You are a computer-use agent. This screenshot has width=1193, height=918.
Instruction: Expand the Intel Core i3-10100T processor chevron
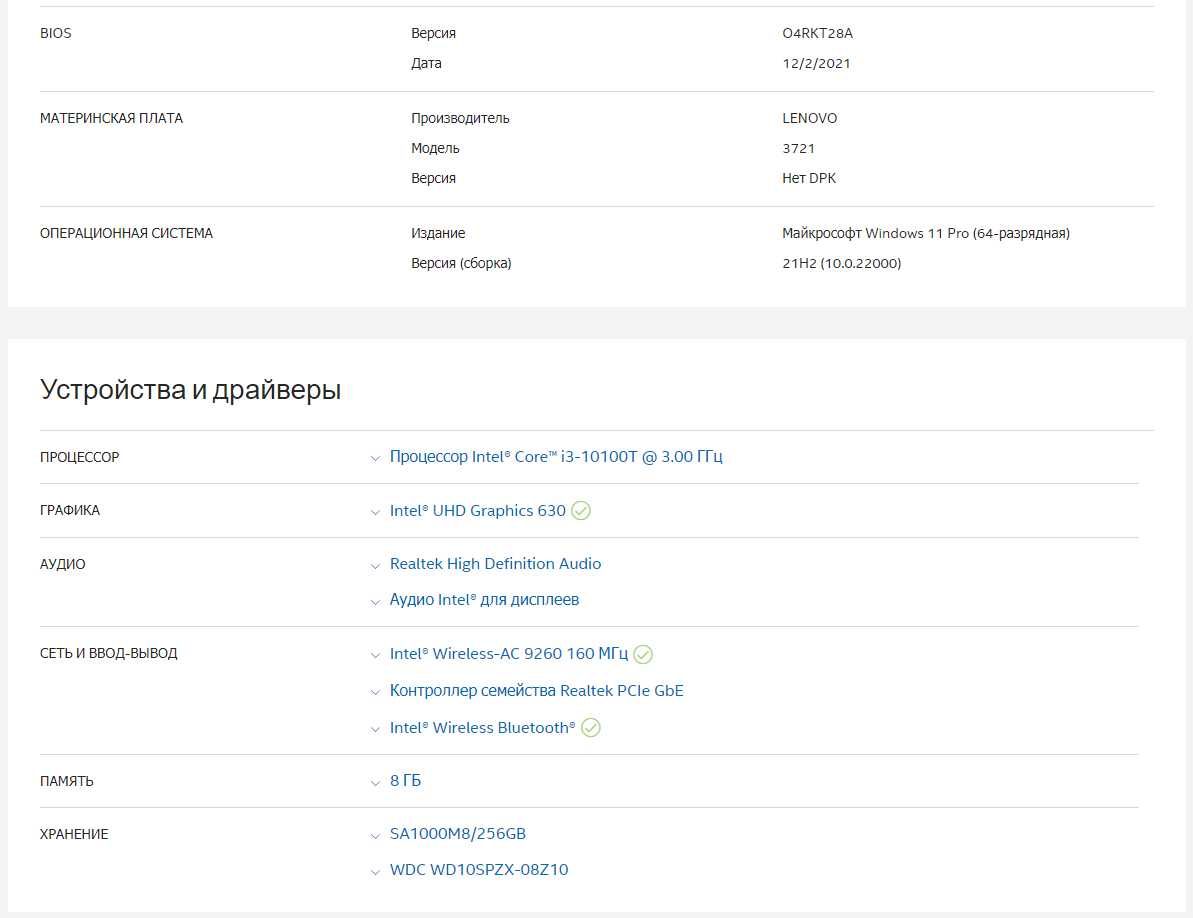pos(375,459)
